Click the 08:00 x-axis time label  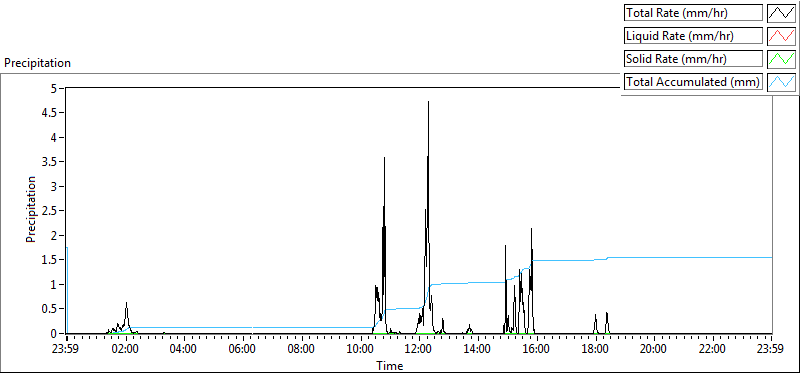301,350
